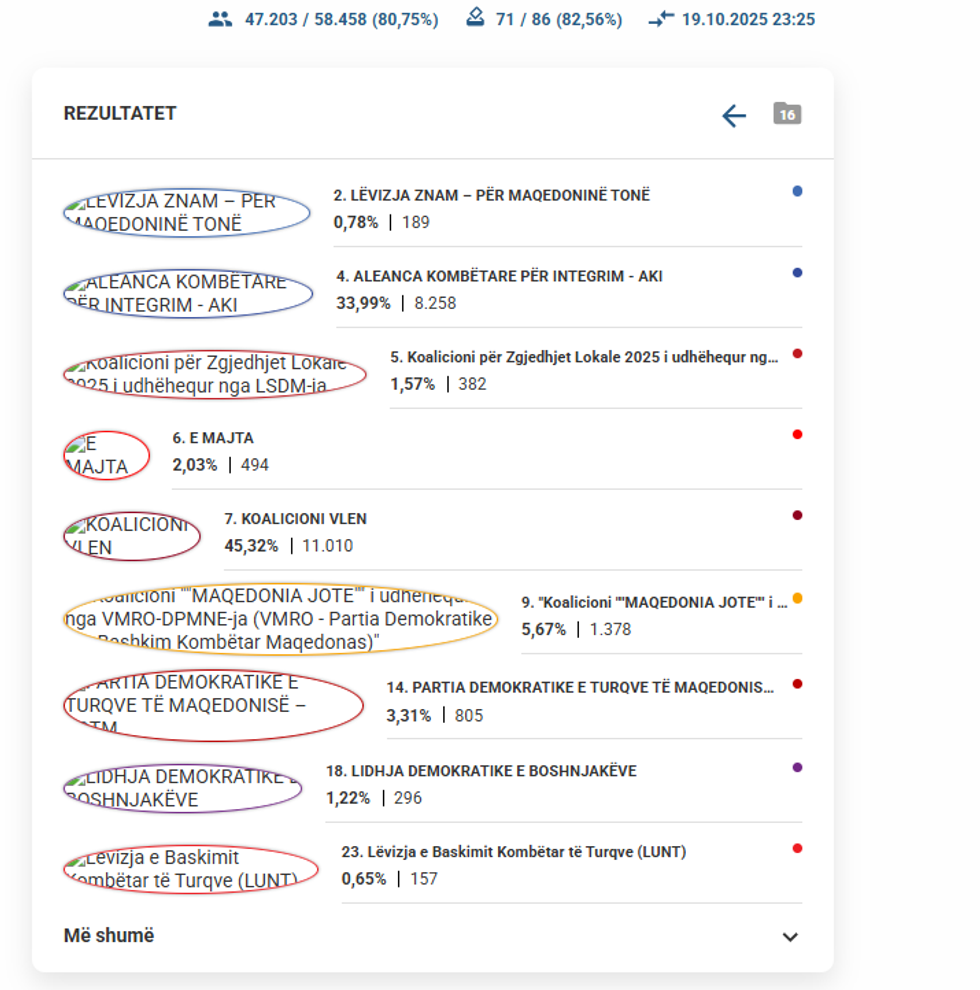Expand the list with the Më shumë chevron
980x990 pixels.
click(x=790, y=937)
